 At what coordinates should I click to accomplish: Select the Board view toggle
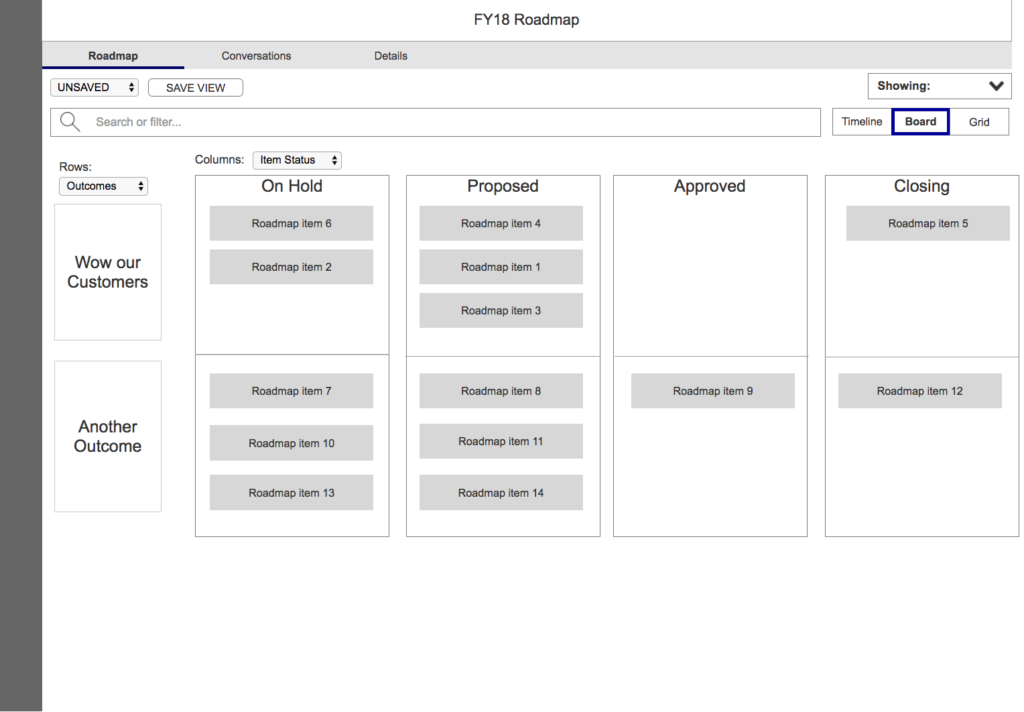click(920, 122)
